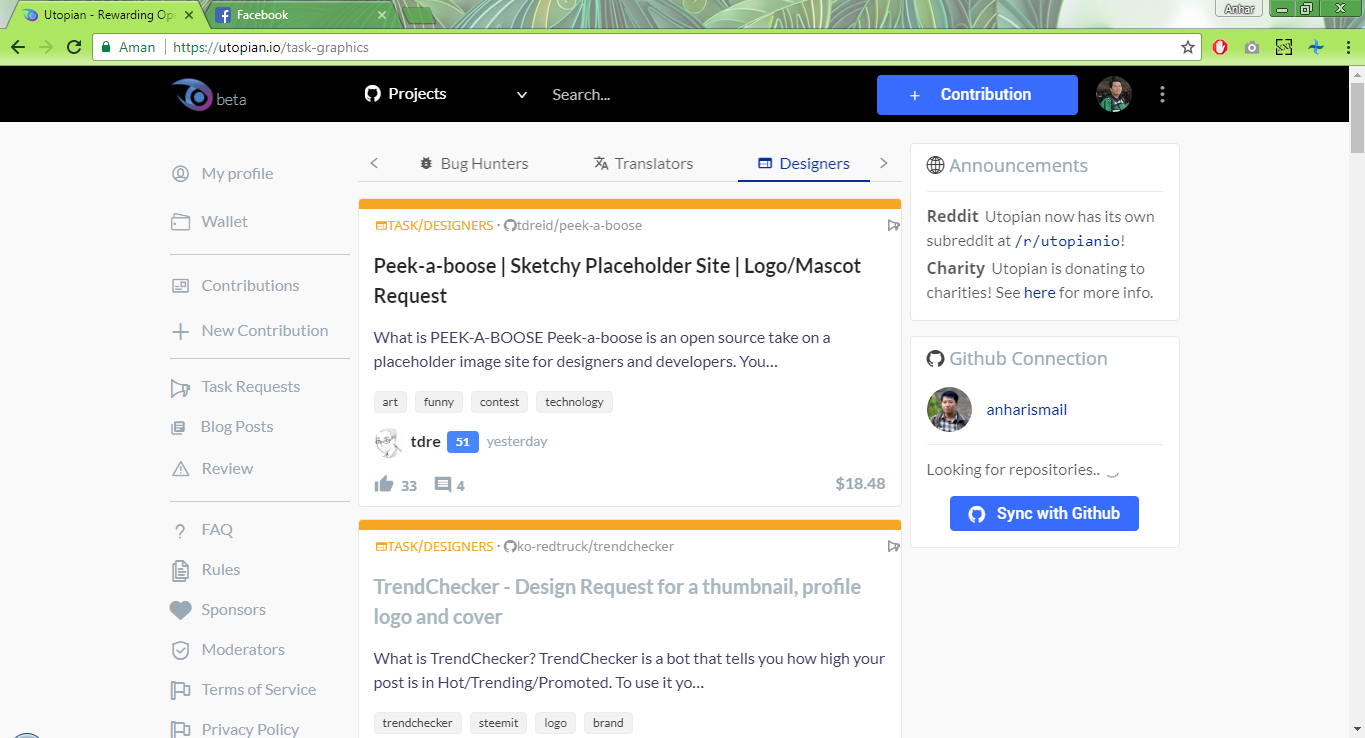This screenshot has height=738, width=1365.
Task: Click the FAQ question mark icon
Action: [x=180, y=531]
